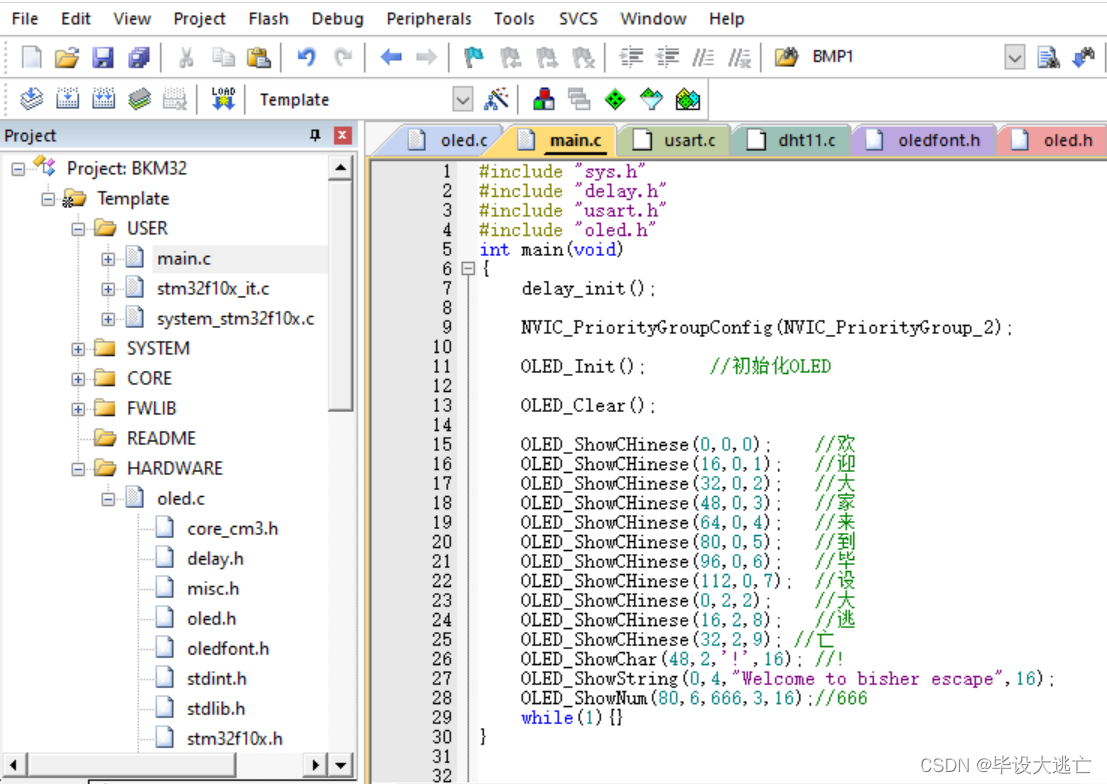
Task: Copy selection with the Copy icon
Action: (x=223, y=57)
